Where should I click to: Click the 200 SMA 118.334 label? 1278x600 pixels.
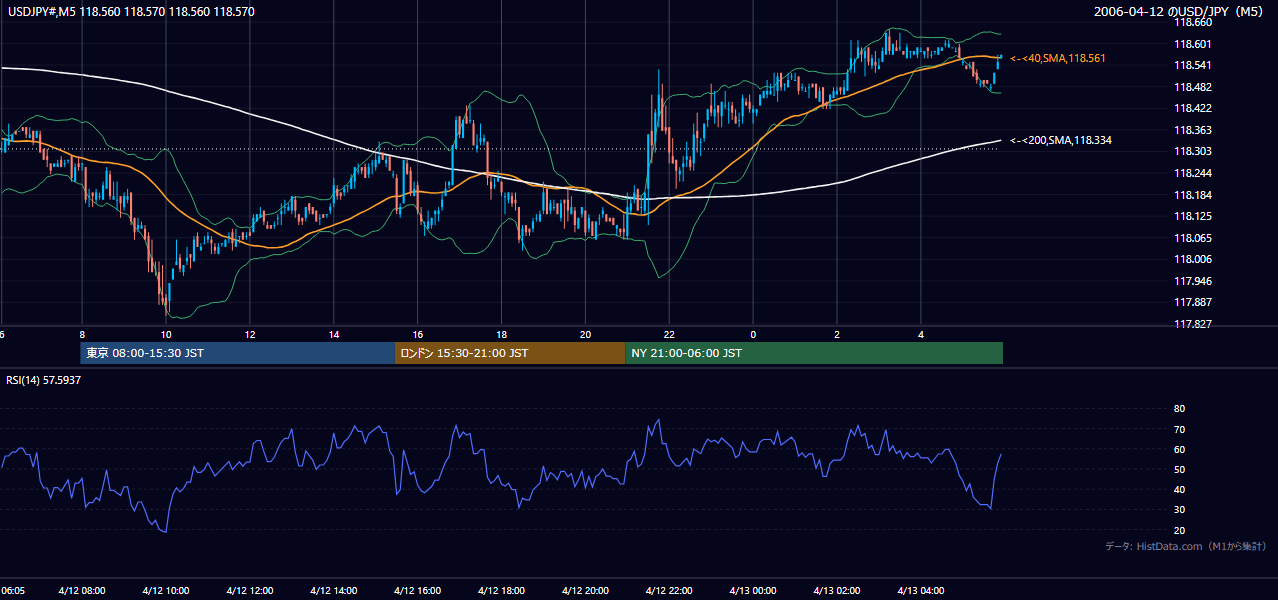(x=1061, y=140)
